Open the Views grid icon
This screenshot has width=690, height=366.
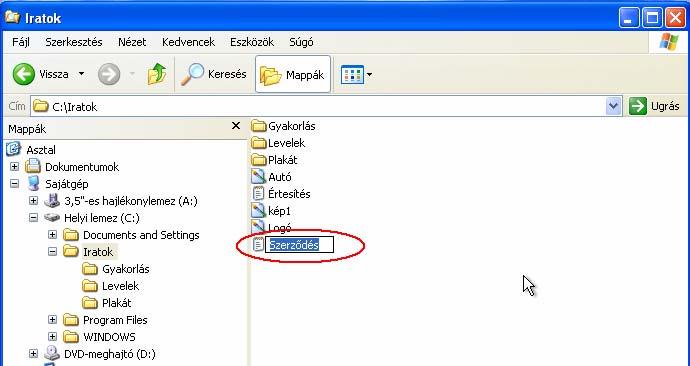(352, 75)
